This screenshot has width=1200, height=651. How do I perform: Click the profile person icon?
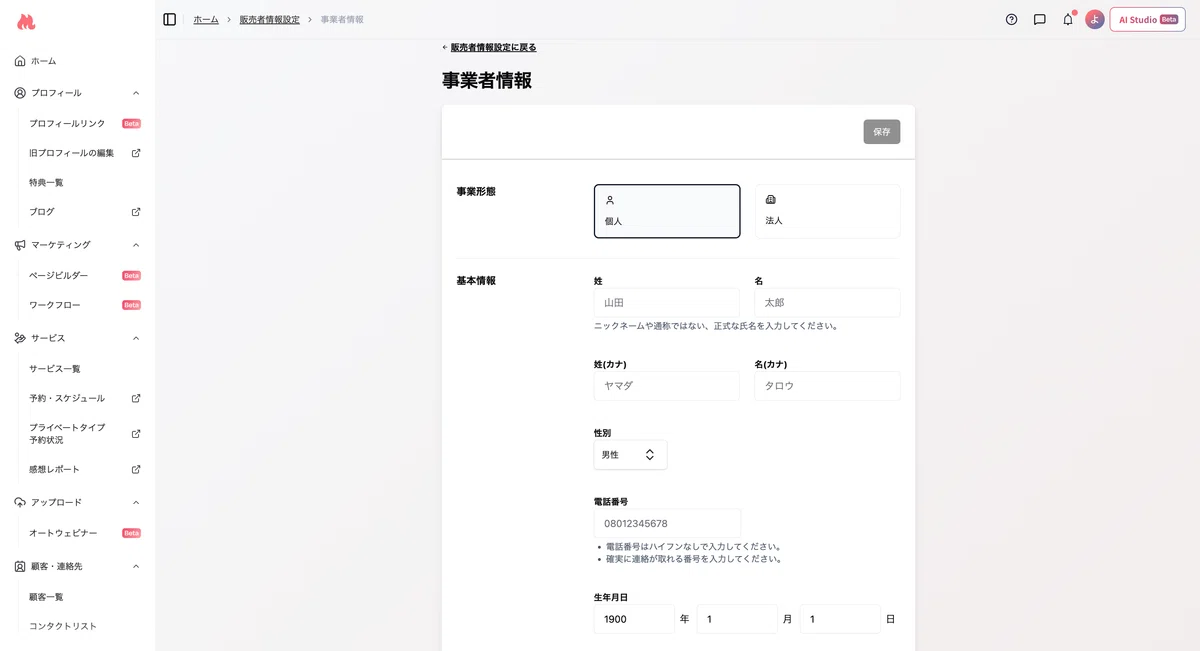pos(20,93)
